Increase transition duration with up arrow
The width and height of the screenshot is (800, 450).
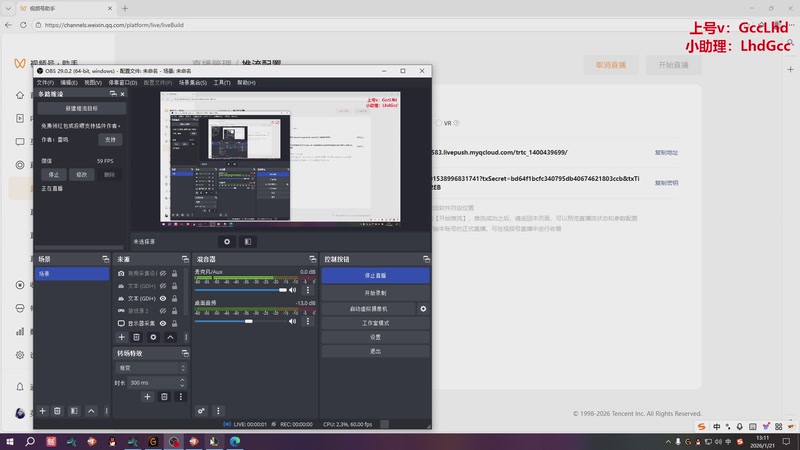(x=182, y=380)
